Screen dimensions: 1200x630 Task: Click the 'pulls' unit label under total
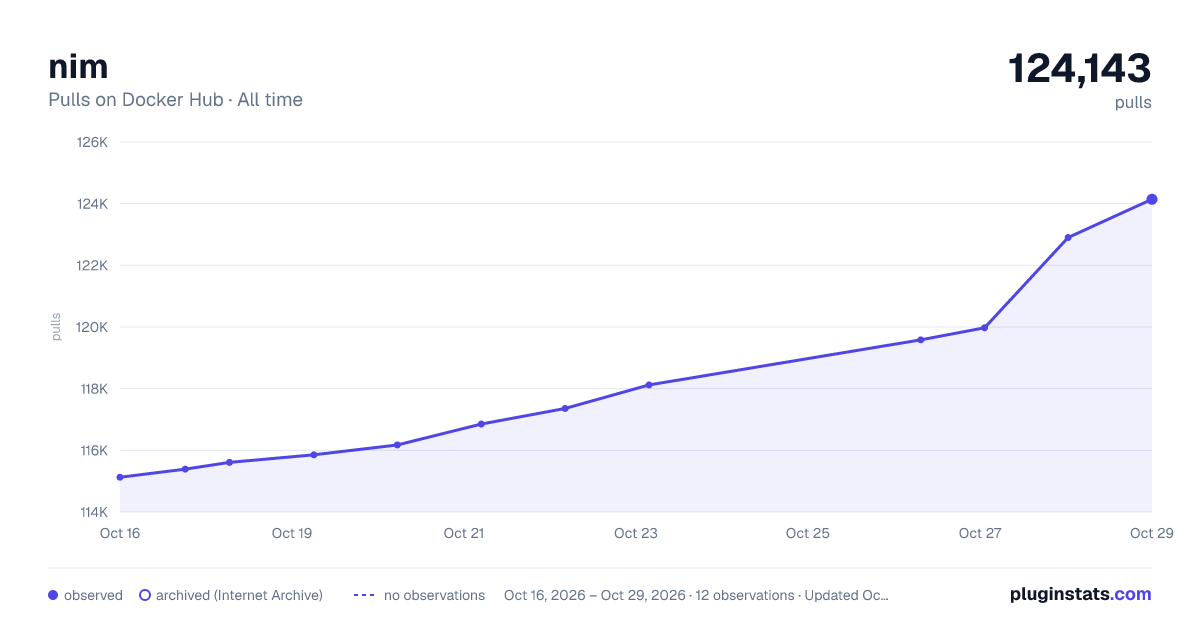tap(1133, 102)
